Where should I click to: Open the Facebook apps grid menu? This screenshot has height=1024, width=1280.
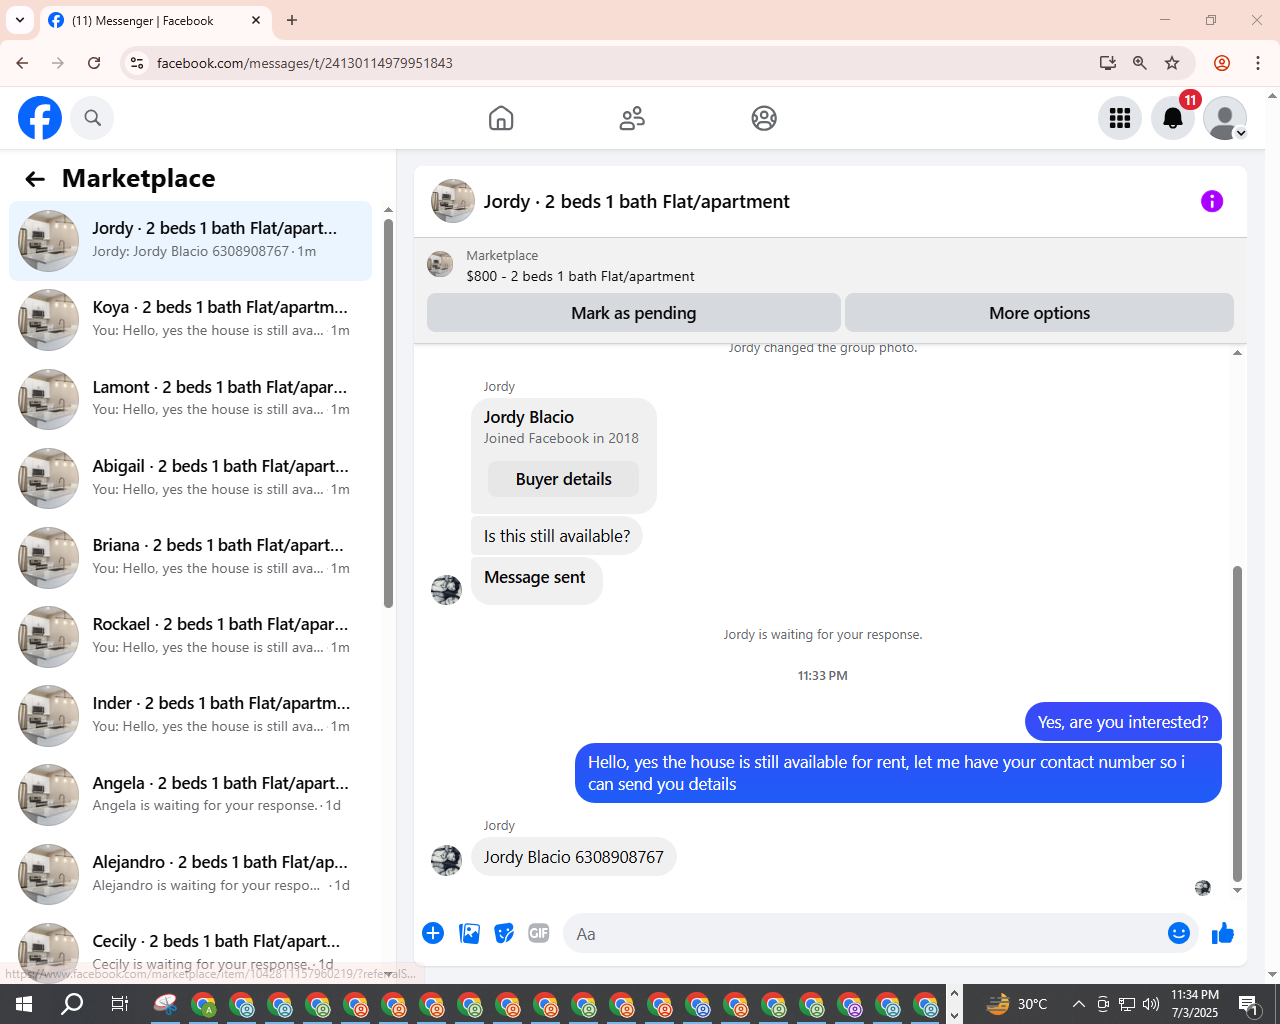(1120, 118)
